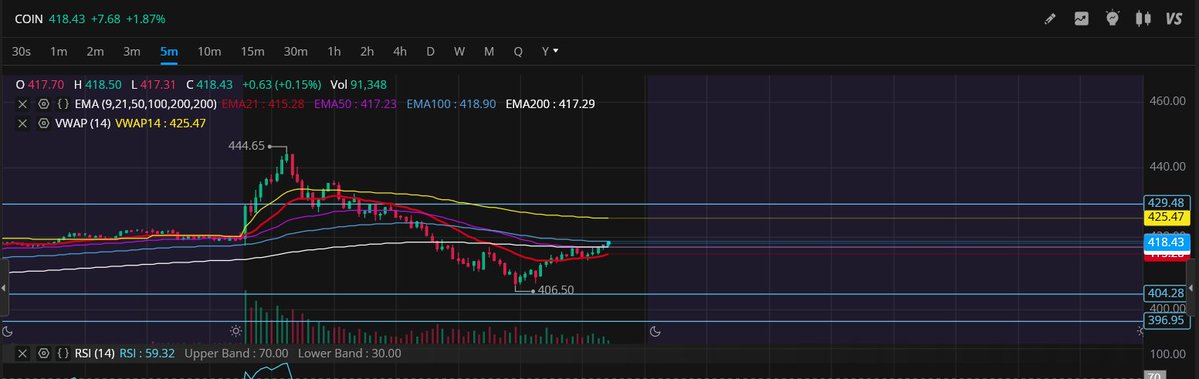
Task: Click the +1.87% header percent change
Action: [145, 18]
